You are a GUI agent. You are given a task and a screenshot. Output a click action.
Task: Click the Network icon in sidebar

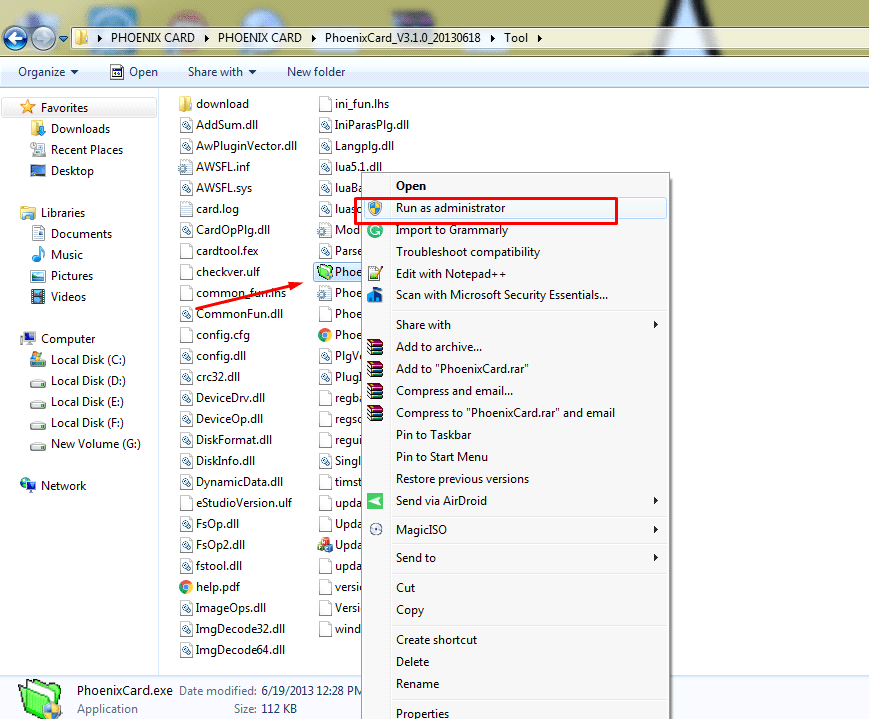[x=28, y=485]
